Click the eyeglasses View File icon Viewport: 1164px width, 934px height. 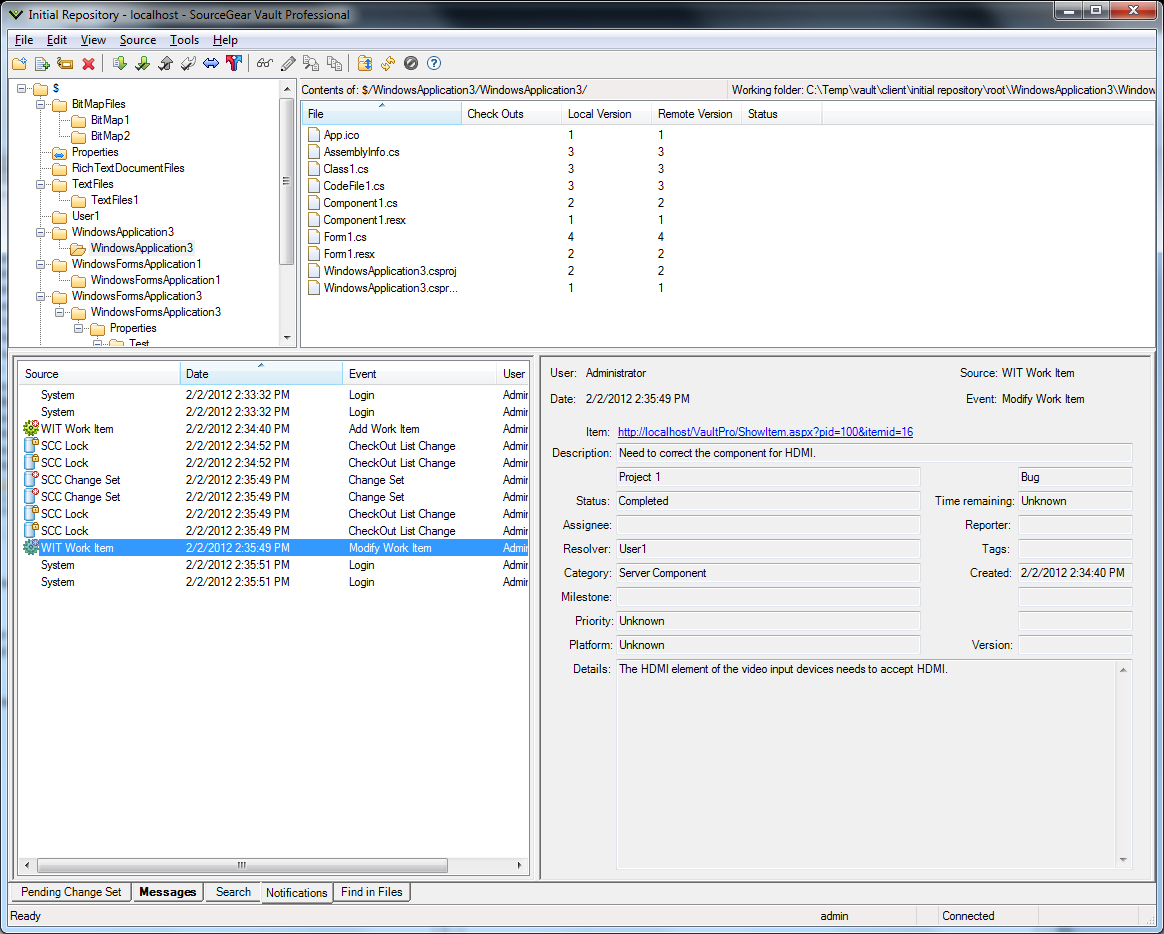(x=264, y=64)
